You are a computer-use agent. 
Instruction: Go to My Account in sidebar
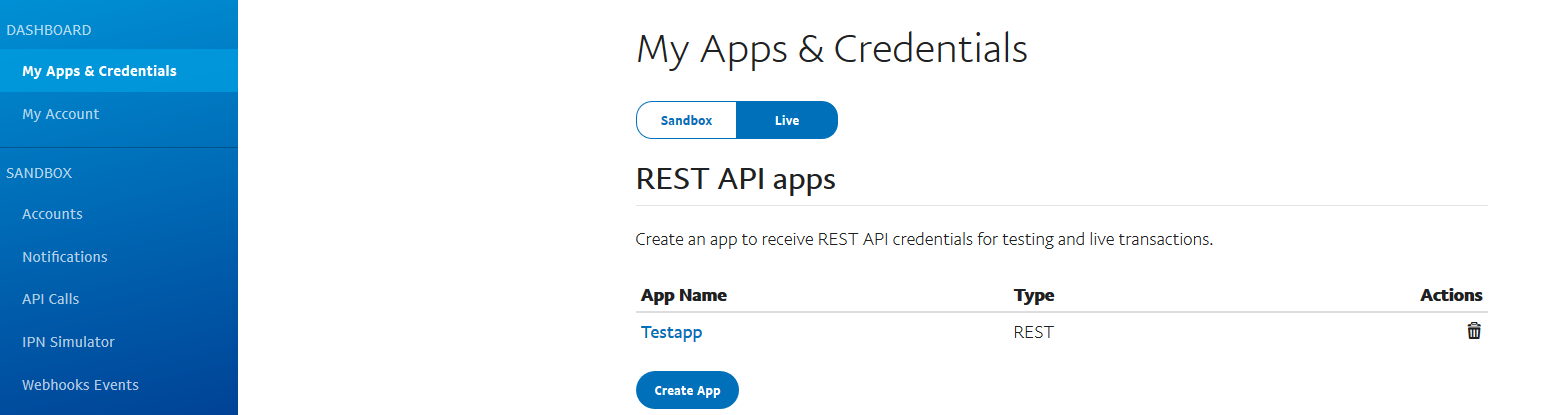point(60,114)
